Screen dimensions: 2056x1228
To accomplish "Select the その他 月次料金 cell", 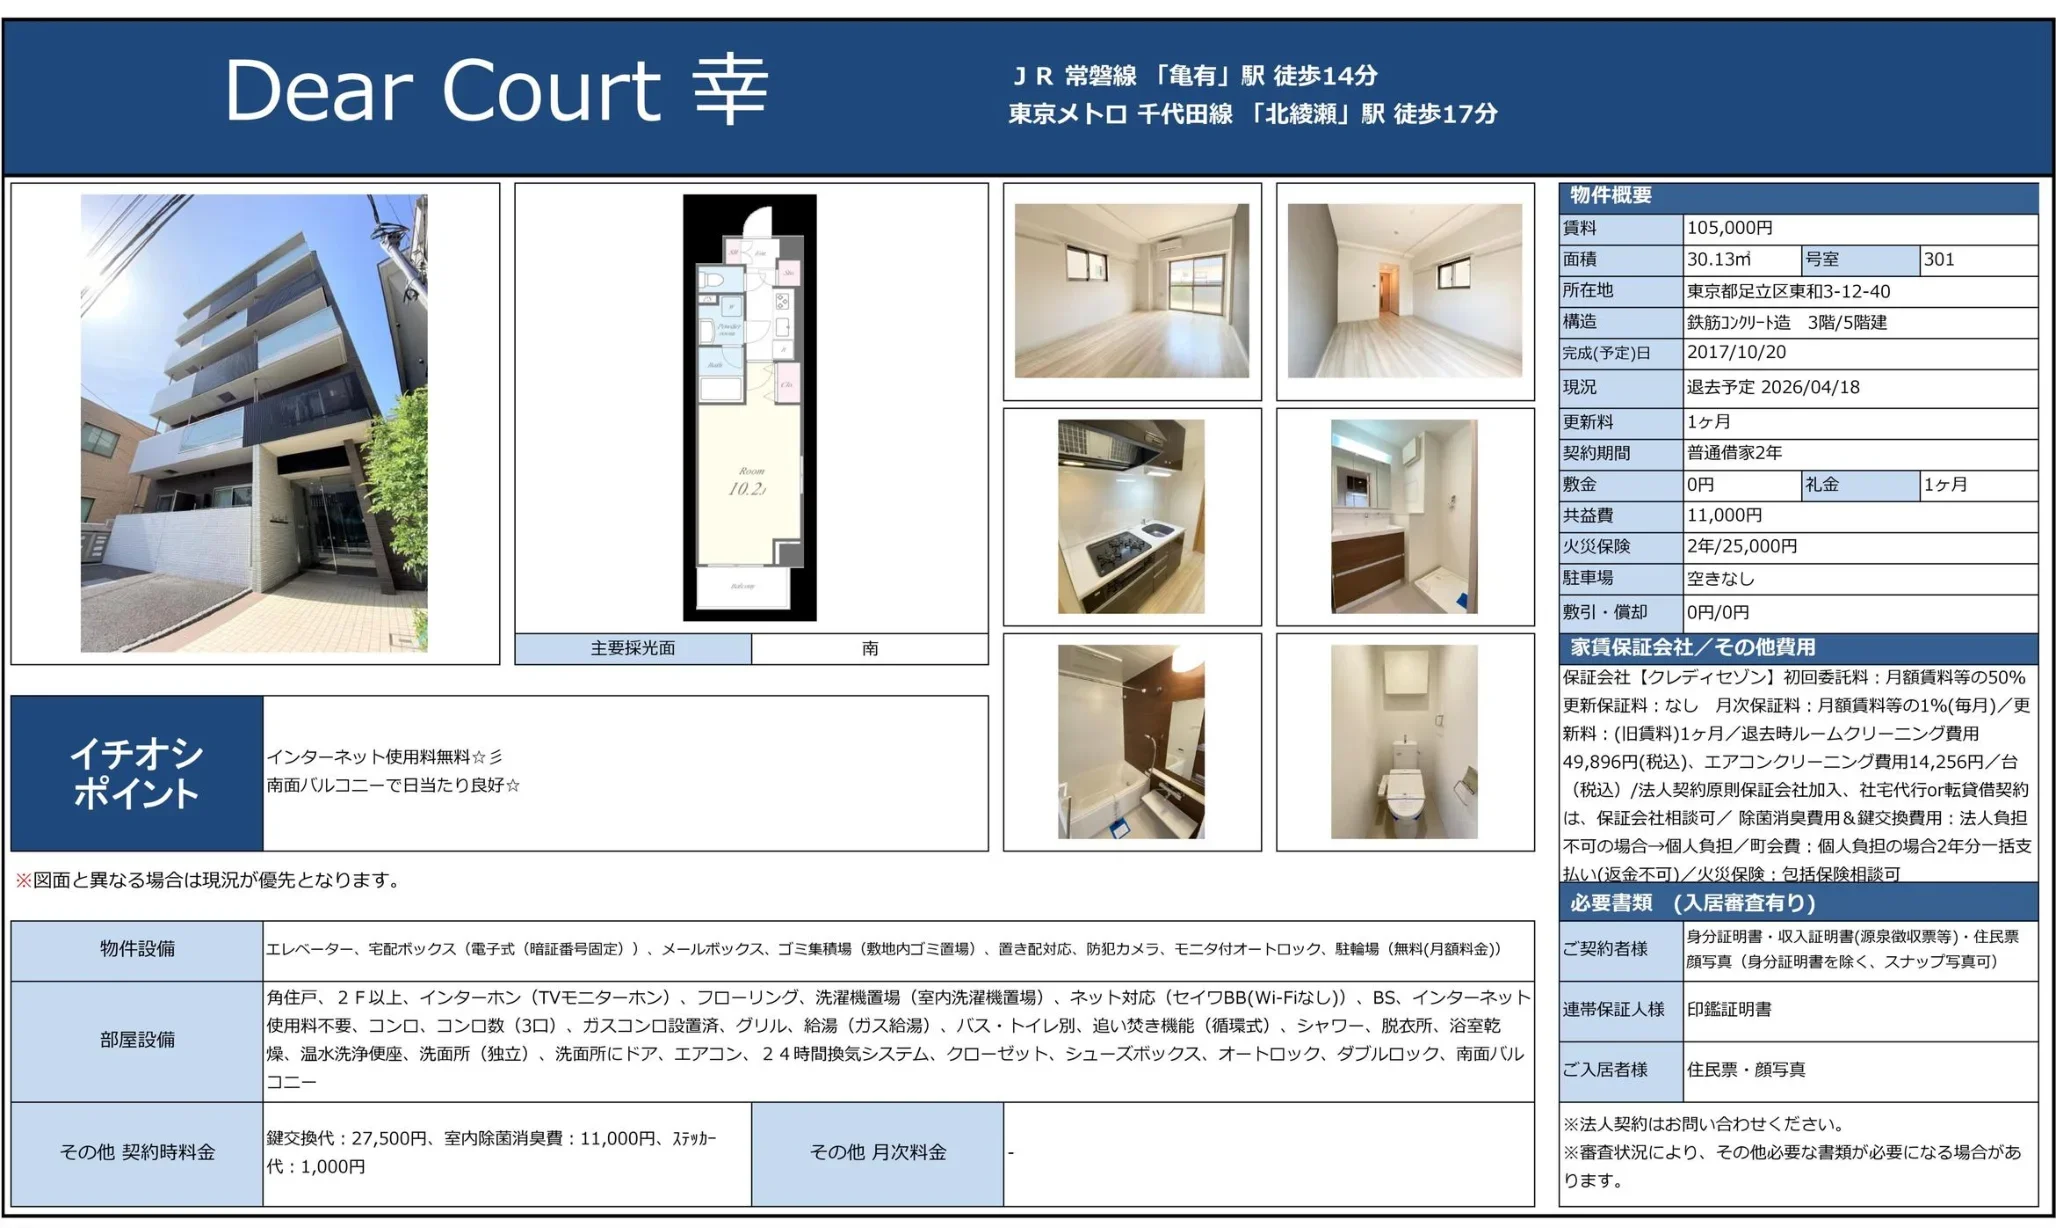I will pyautogui.click(x=877, y=1152).
